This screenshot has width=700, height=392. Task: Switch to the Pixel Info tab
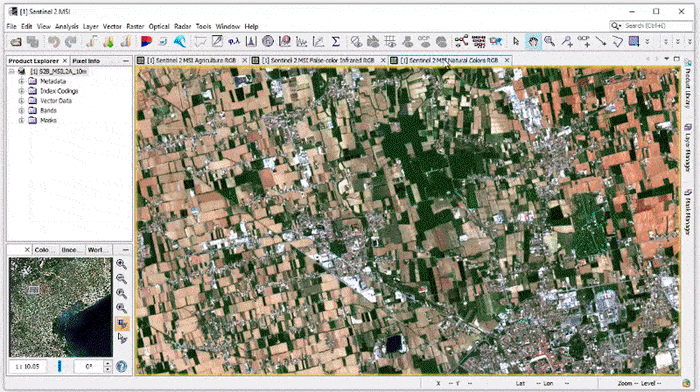[86, 61]
